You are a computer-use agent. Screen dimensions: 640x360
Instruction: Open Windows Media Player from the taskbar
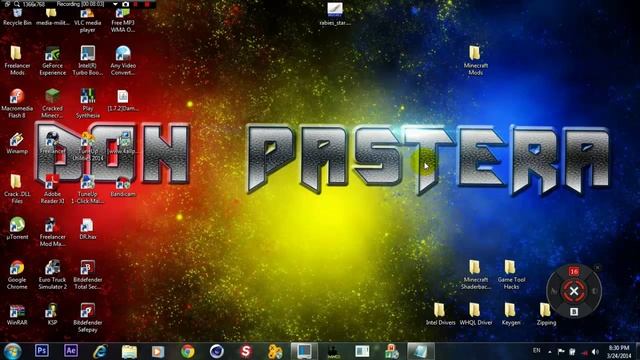[x=158, y=351]
